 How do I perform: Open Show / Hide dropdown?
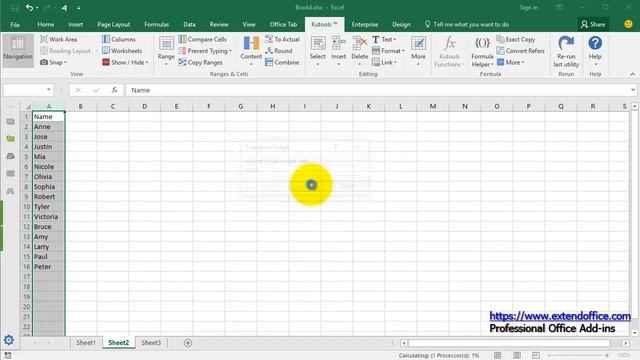click(x=125, y=62)
